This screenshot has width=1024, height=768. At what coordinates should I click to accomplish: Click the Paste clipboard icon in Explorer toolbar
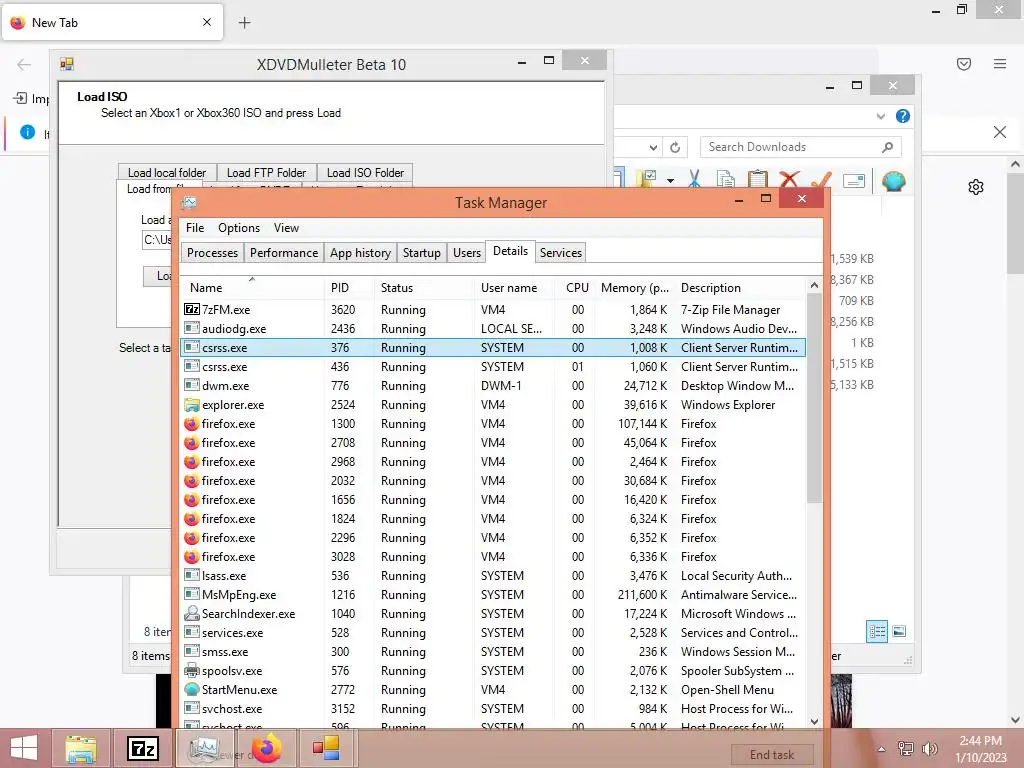pos(758,179)
